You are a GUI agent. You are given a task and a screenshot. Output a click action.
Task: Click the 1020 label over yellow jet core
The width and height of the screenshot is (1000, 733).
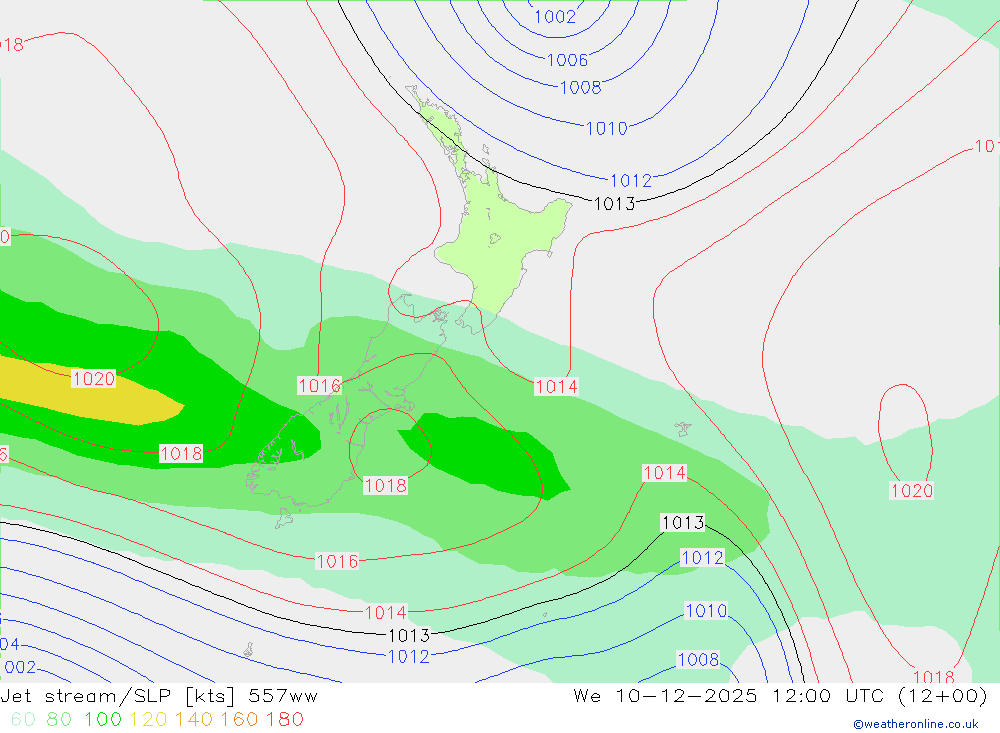click(94, 378)
